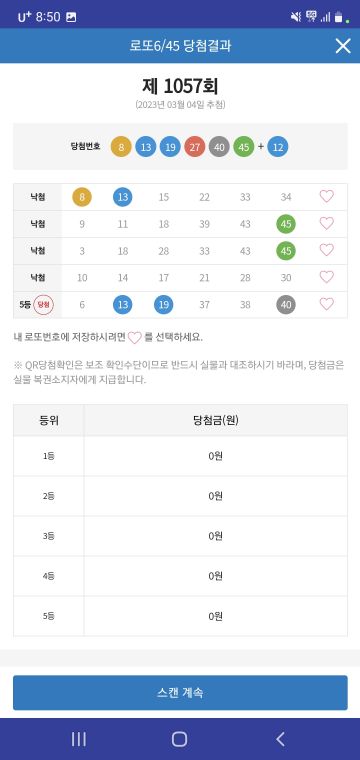Image resolution: width=360 pixels, height=760 pixels.
Task: Go back with Android back arrow
Action: (x=280, y=739)
